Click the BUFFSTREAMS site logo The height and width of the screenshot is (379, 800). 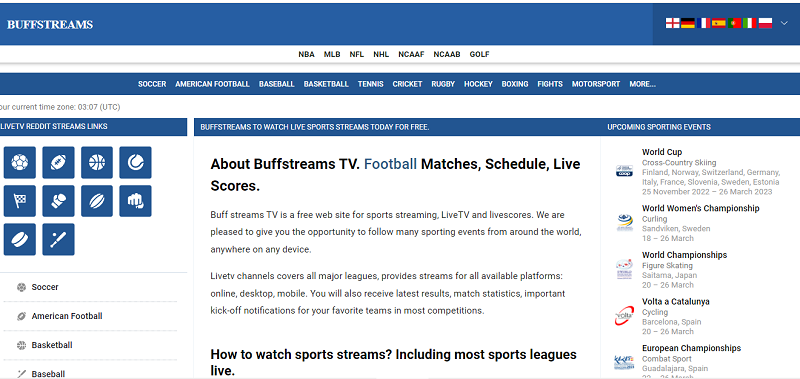point(50,24)
